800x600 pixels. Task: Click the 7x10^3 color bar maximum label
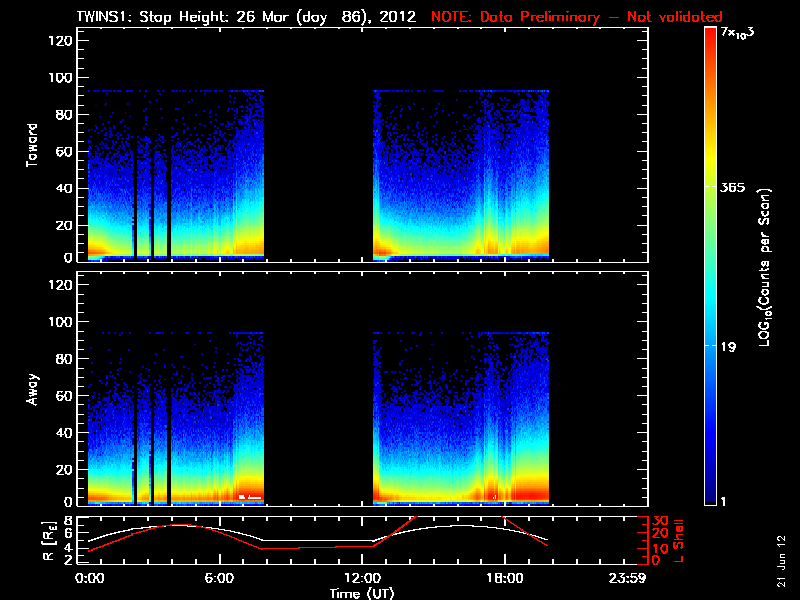(738, 33)
